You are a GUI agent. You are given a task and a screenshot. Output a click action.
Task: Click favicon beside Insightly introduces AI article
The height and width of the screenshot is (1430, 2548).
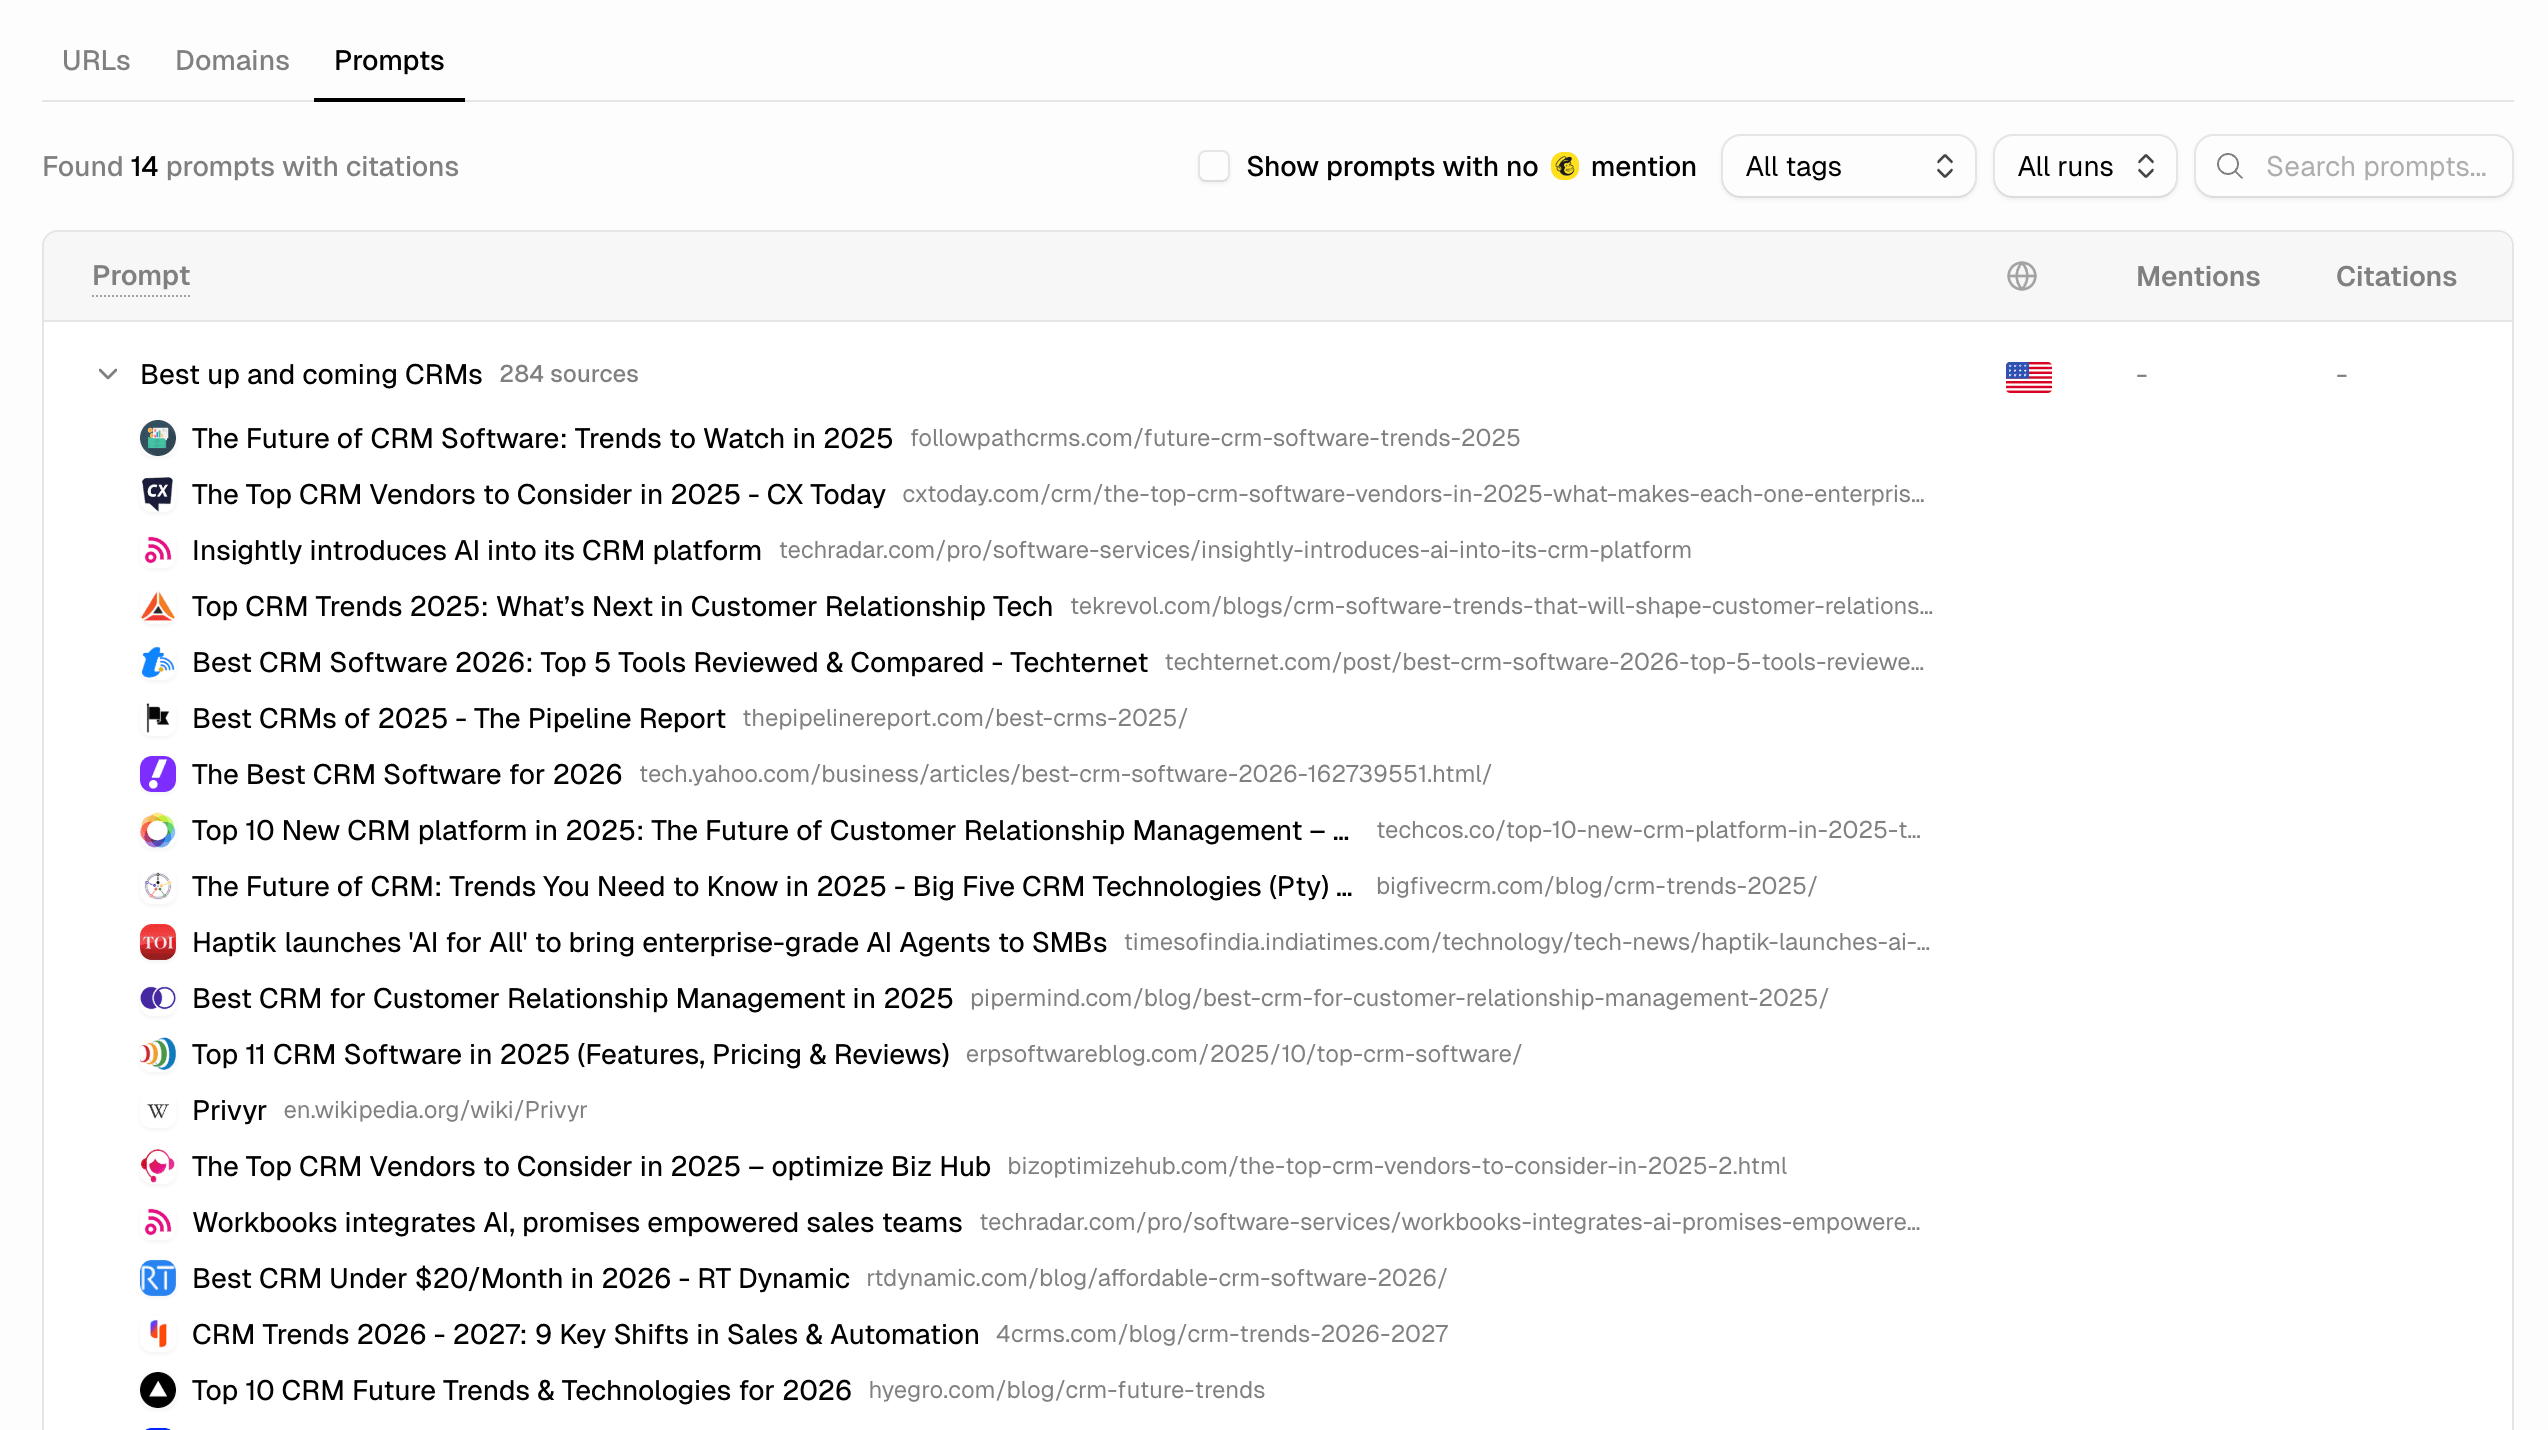coord(158,550)
